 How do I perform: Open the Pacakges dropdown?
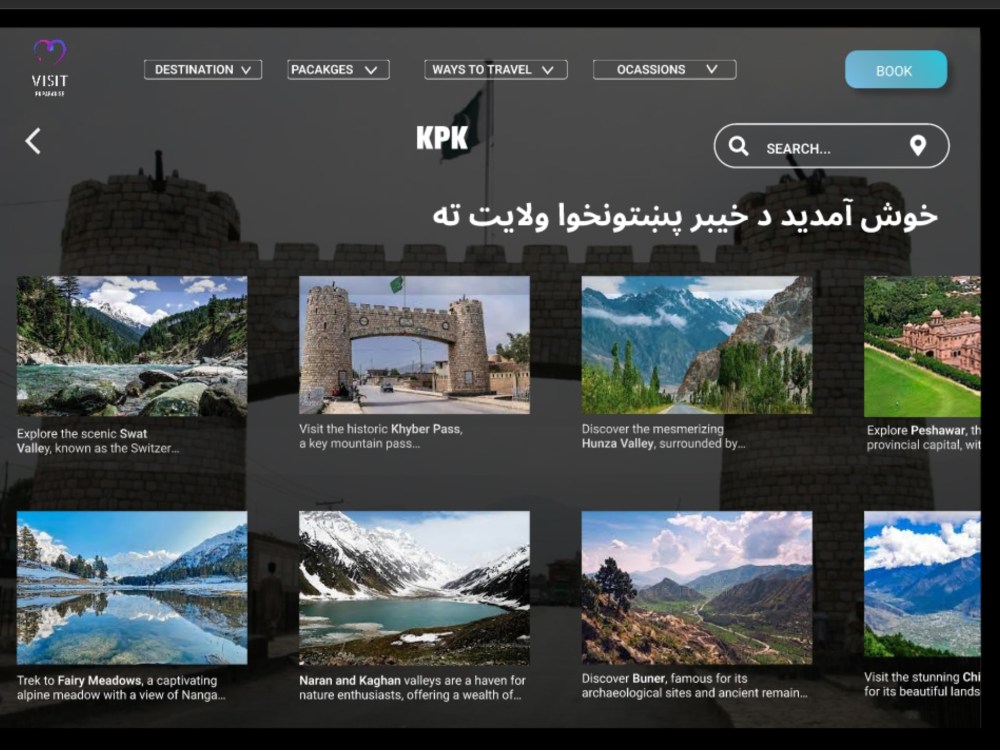(338, 70)
